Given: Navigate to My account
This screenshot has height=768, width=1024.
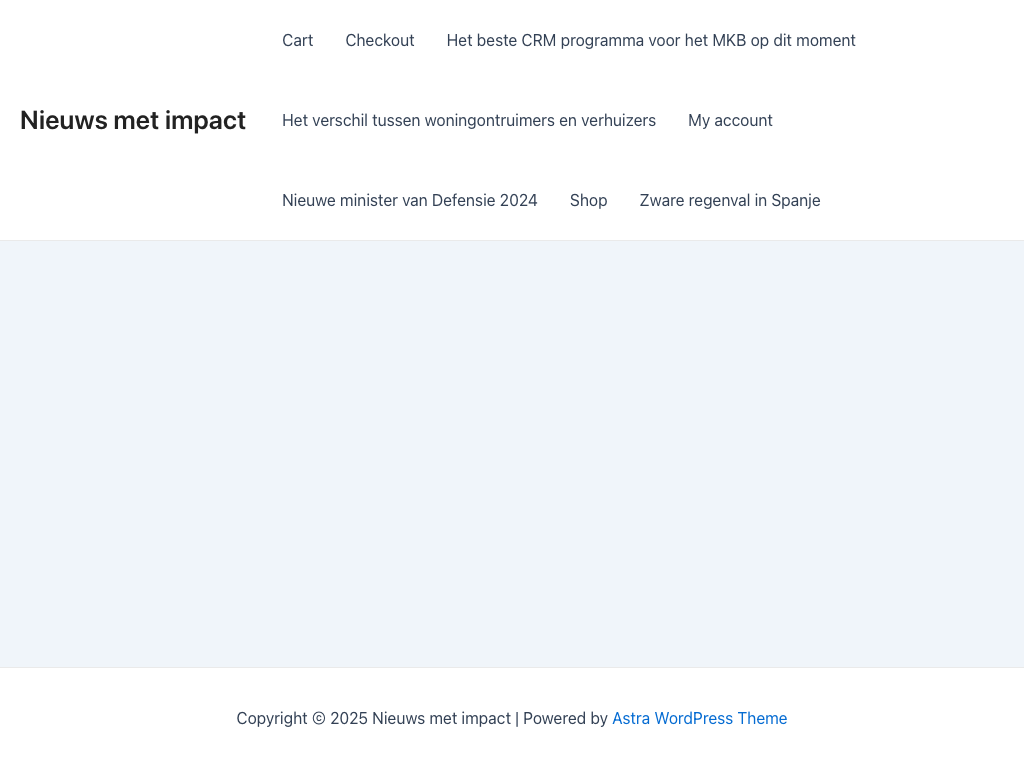Looking at the screenshot, I should 730,120.
